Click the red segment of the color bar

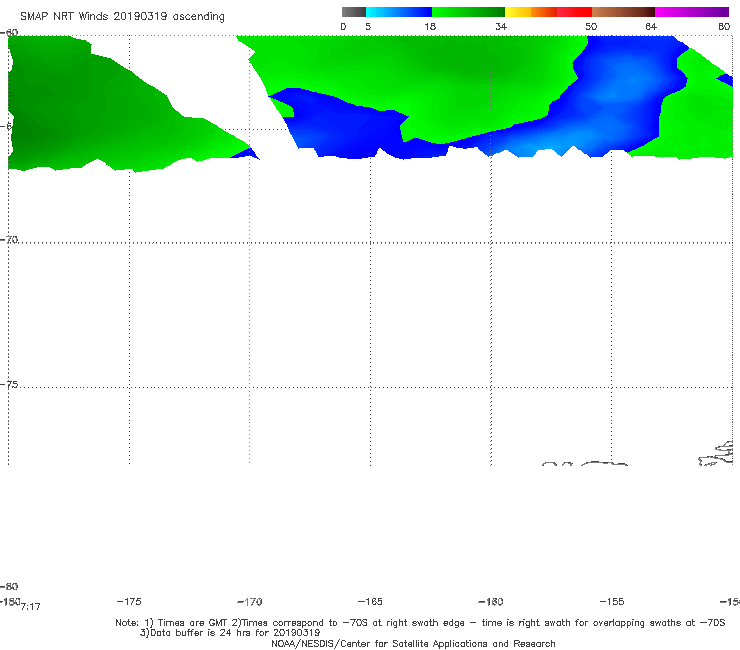(574, 12)
